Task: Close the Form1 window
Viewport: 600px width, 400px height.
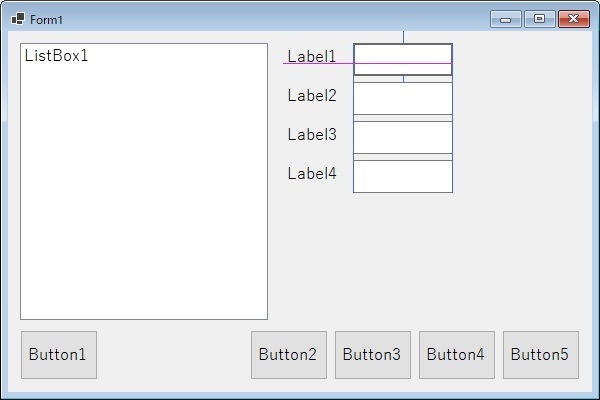Action: coord(573,19)
